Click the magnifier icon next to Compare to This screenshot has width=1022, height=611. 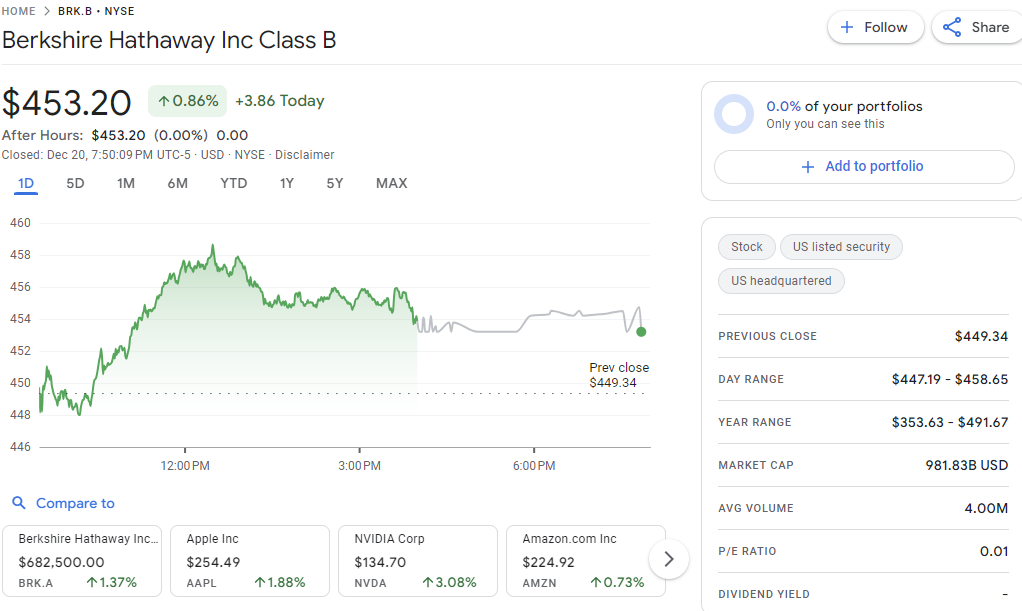pos(19,503)
